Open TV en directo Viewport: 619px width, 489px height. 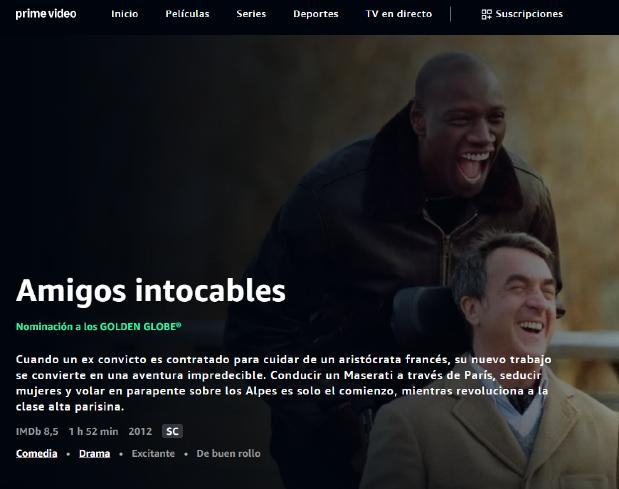coord(399,14)
